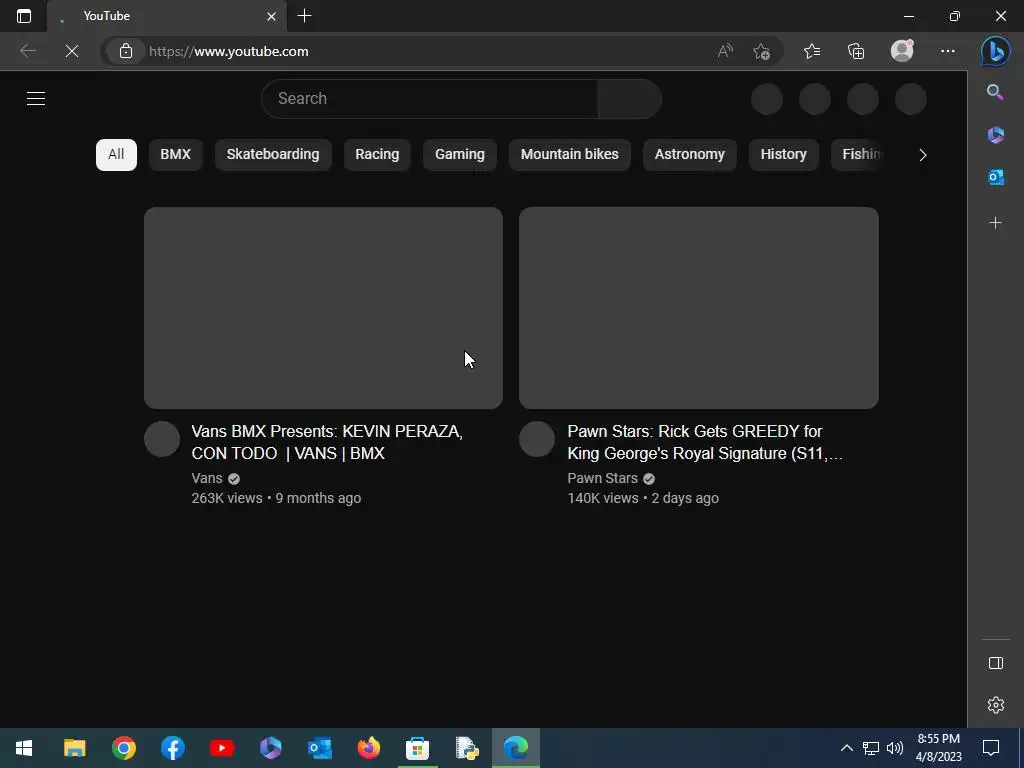Select the Racing filter chip
This screenshot has width=1024, height=768.
point(377,155)
